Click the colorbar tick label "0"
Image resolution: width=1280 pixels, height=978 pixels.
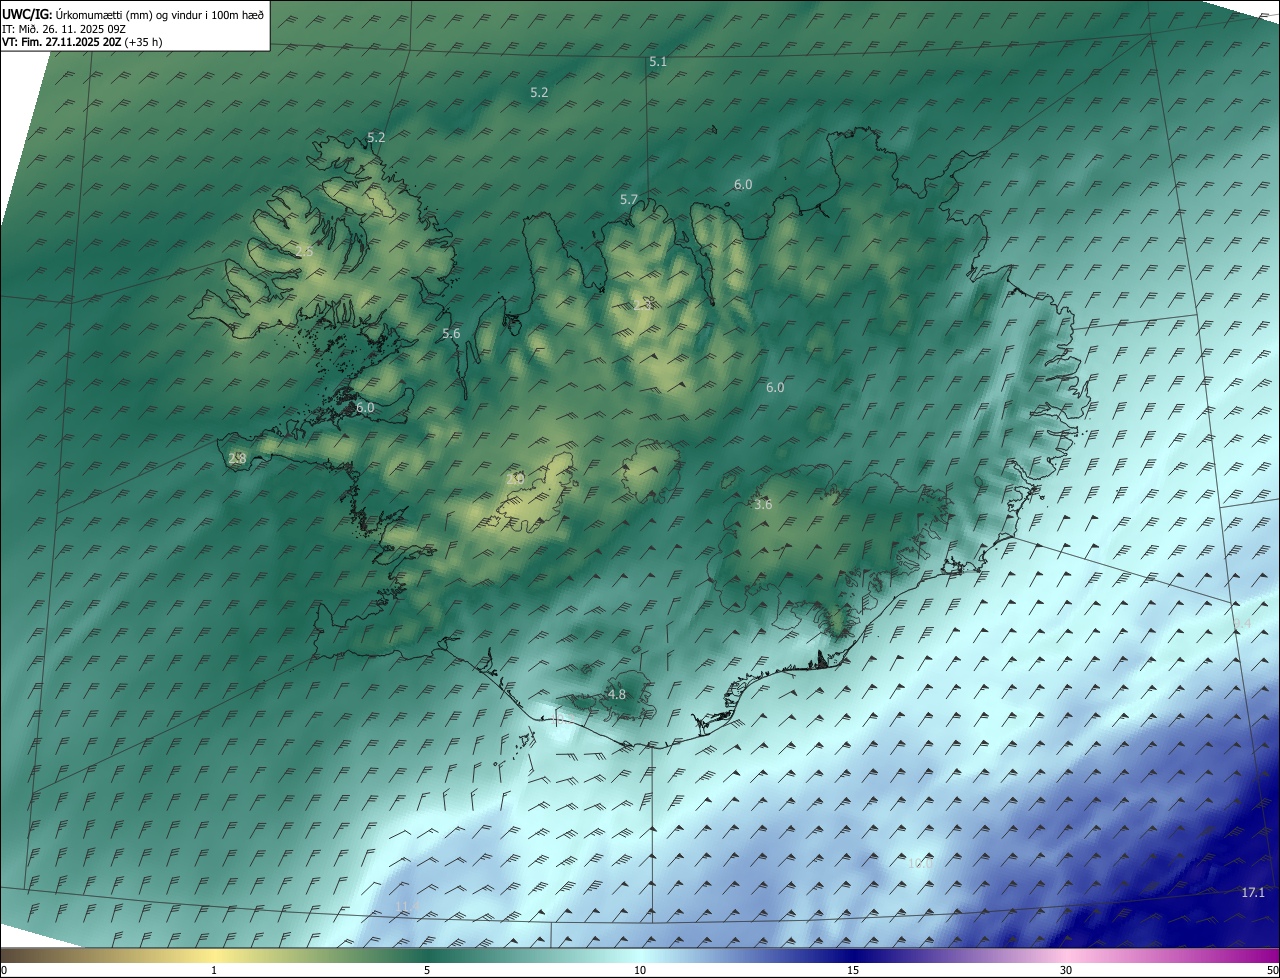(4, 970)
